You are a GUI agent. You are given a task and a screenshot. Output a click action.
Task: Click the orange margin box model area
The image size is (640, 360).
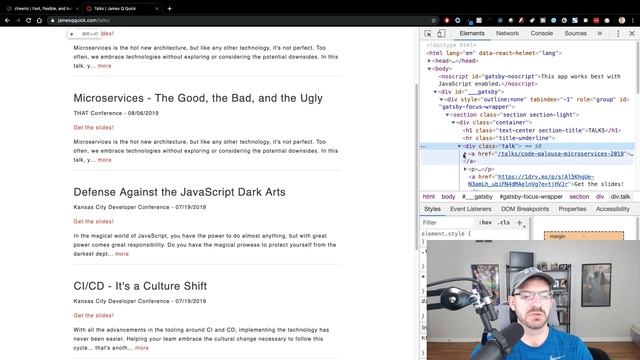(x=584, y=236)
